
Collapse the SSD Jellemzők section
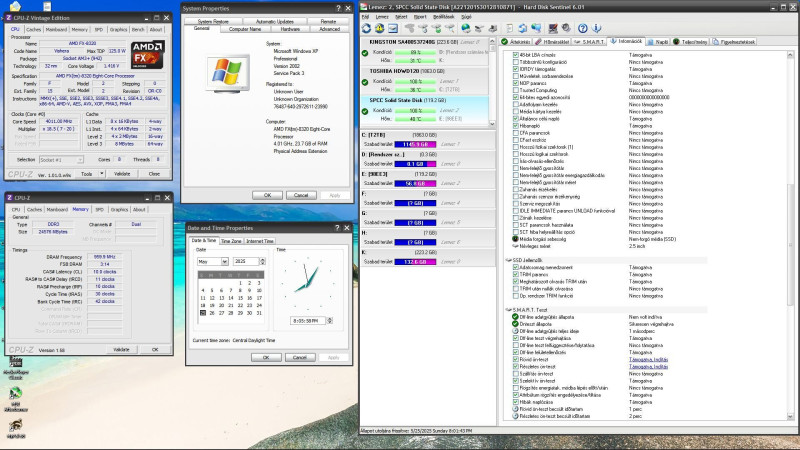pos(508,260)
